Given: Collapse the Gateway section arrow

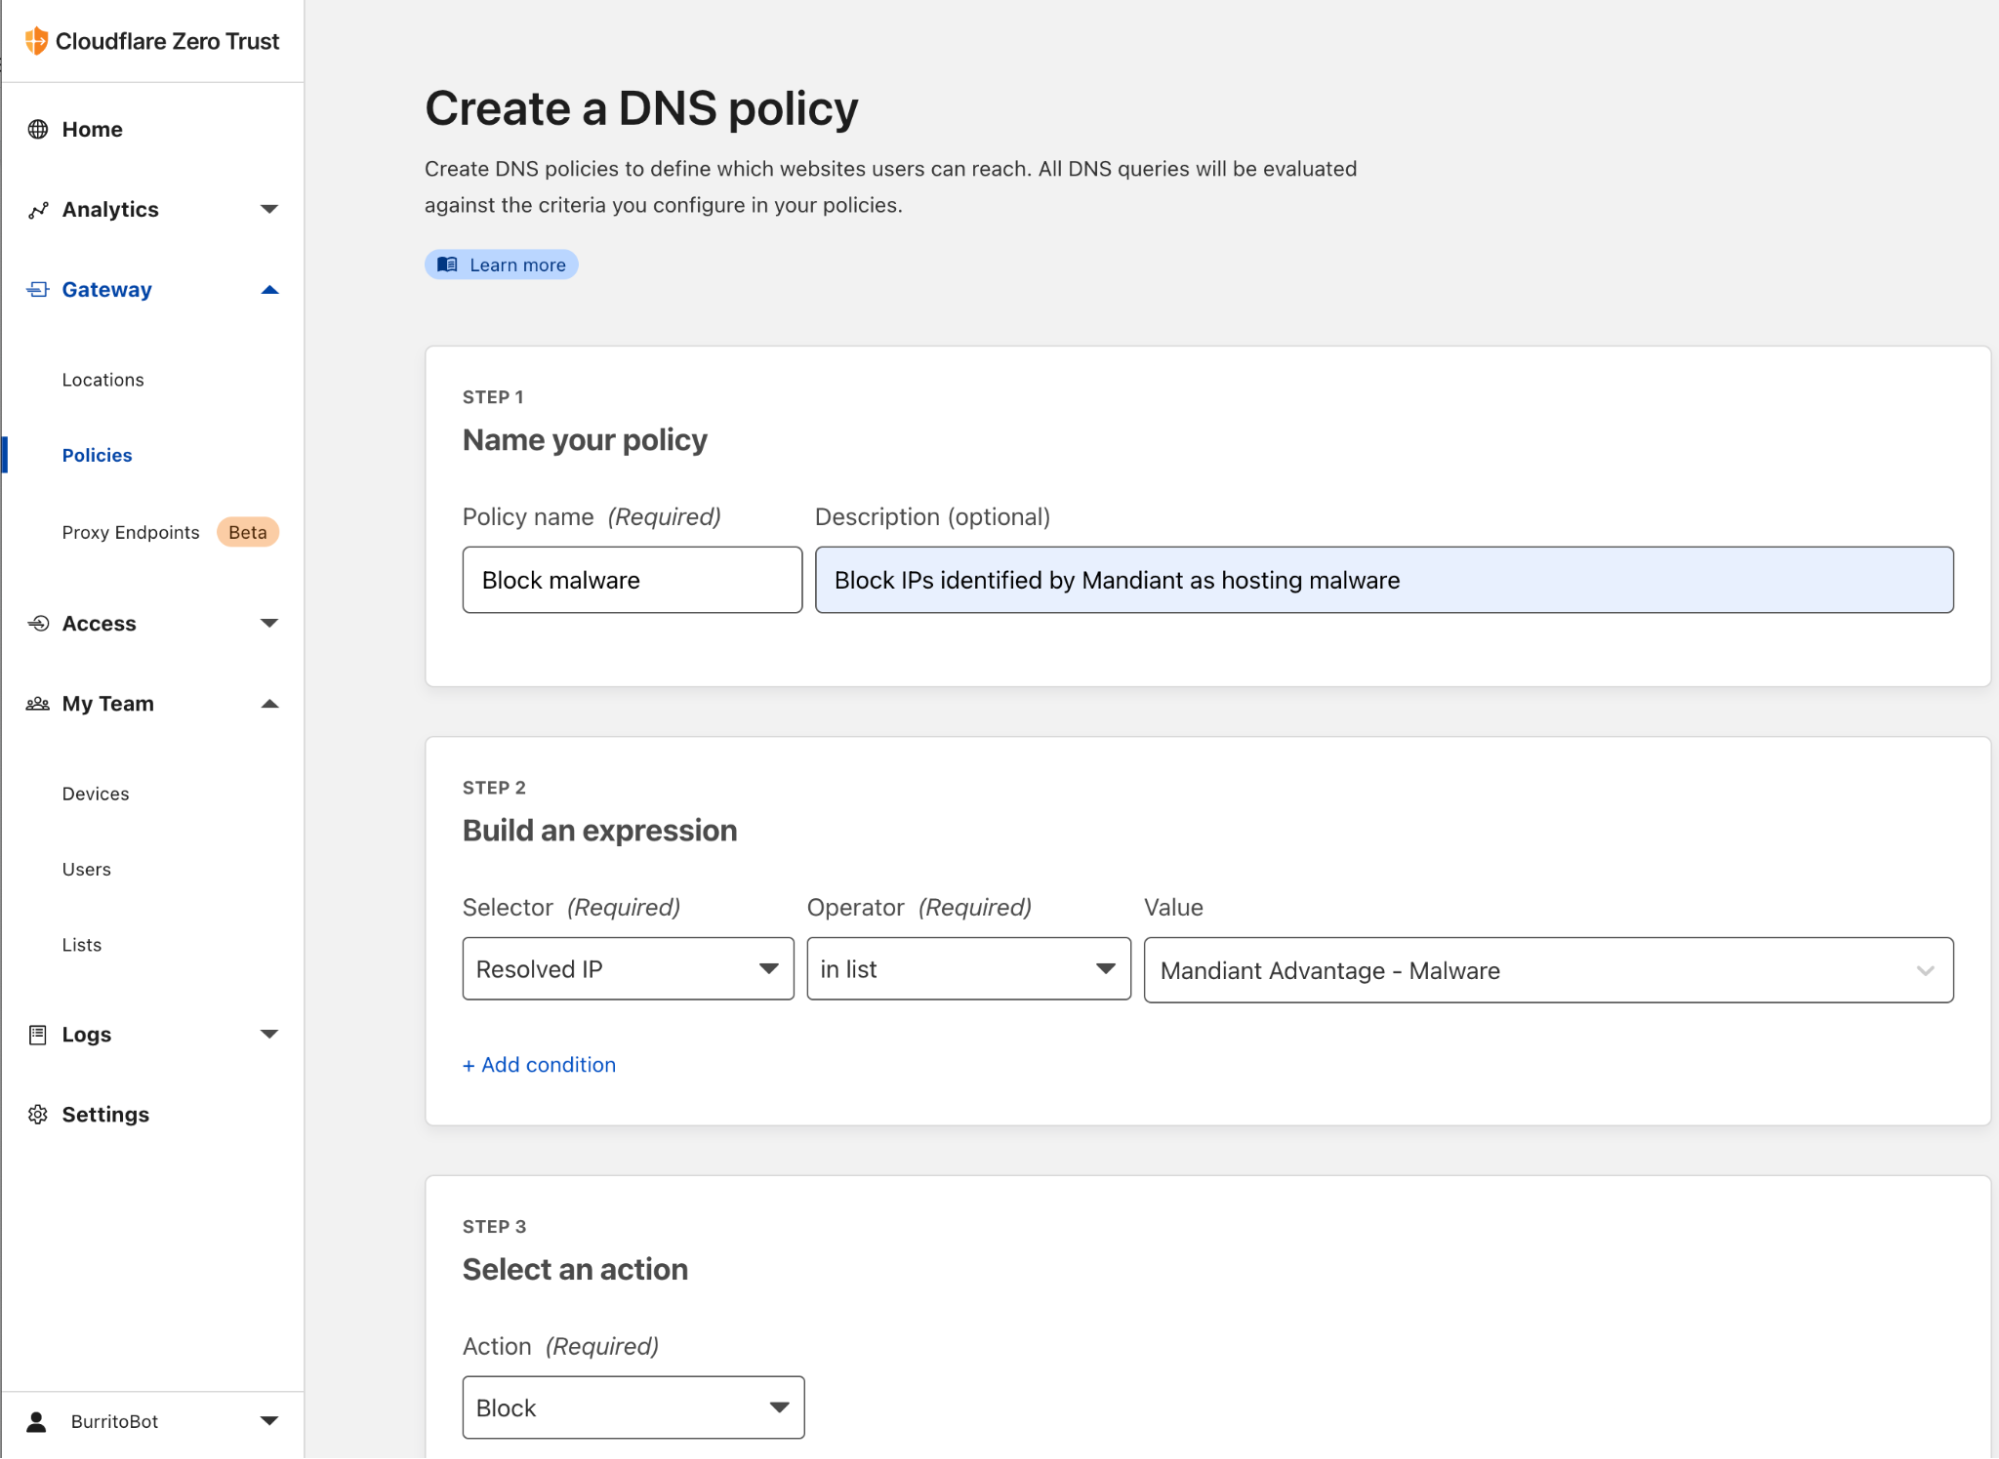Looking at the screenshot, I should pos(269,290).
